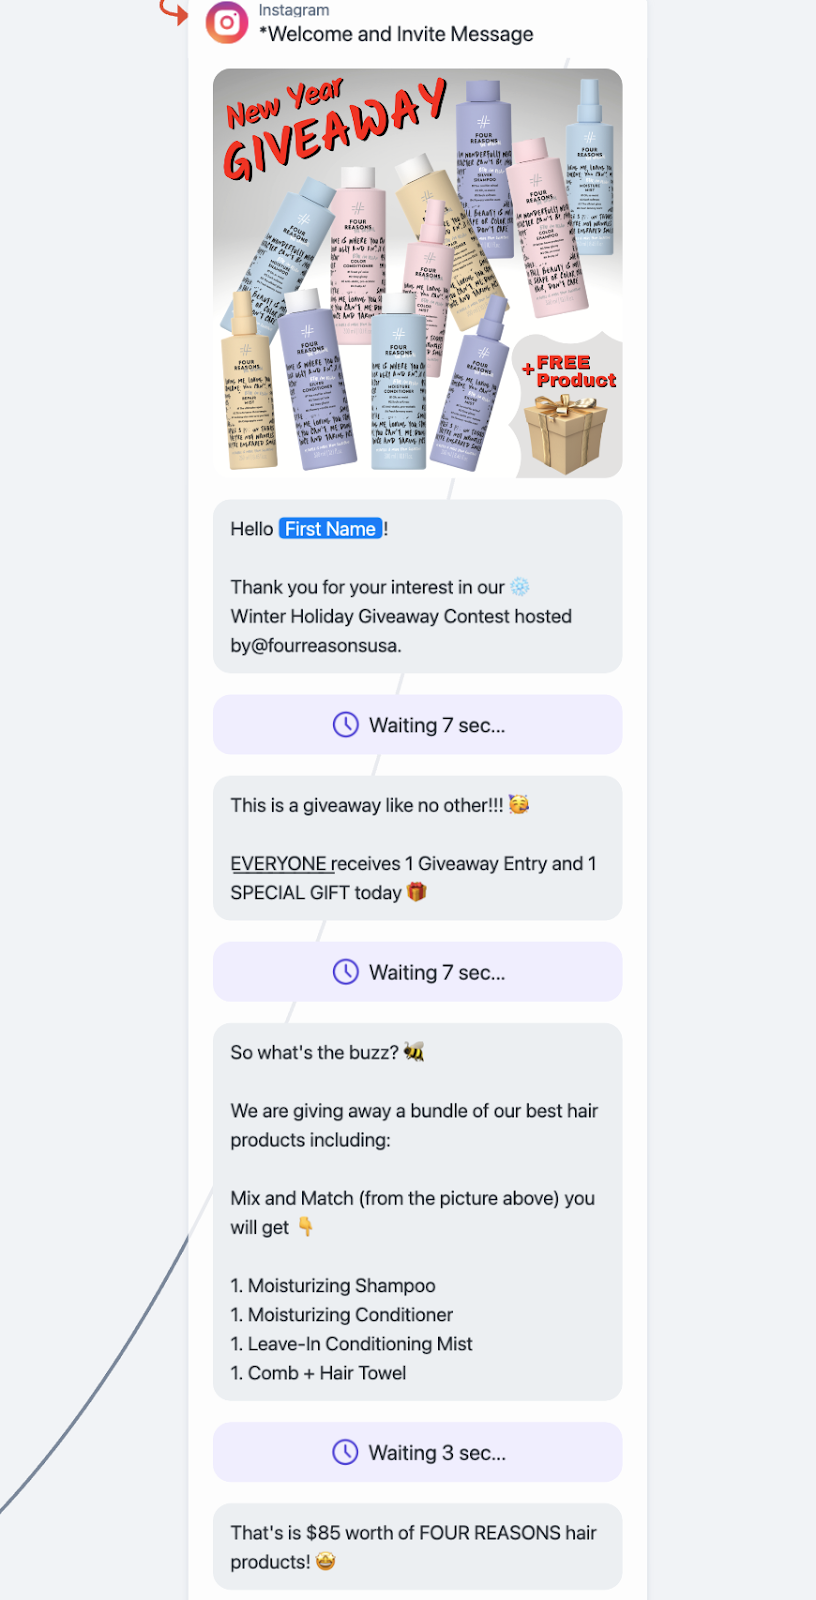Viewport: 816px width, 1600px height.
Task: Click the underlined EVERYONE text
Action: coord(279,863)
